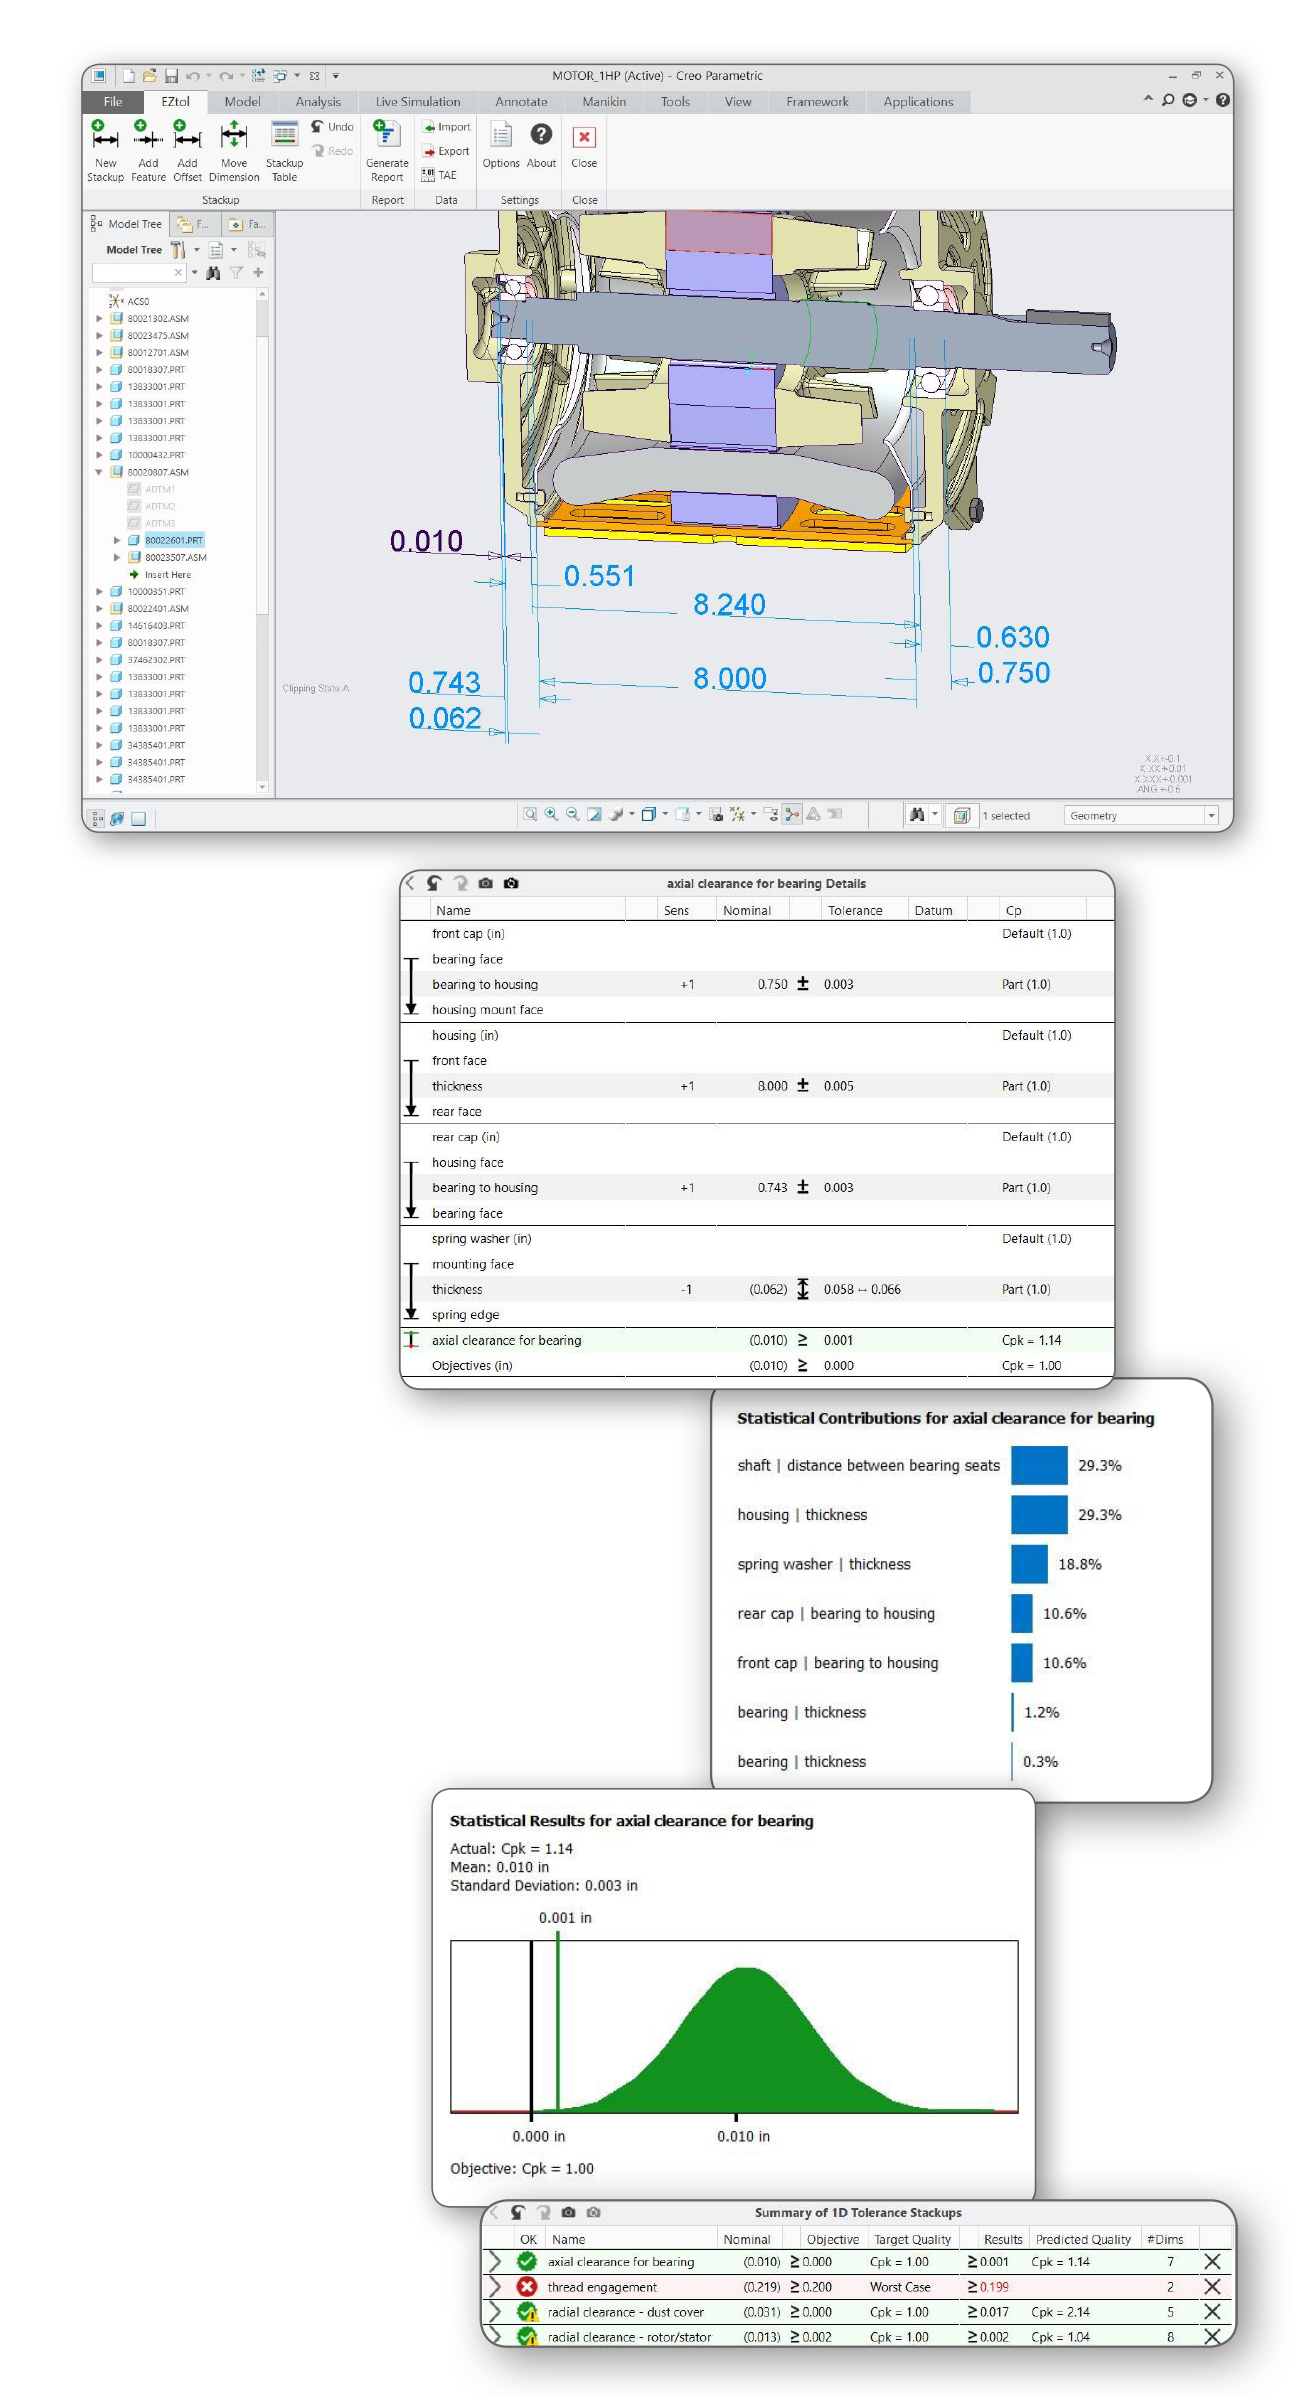Click the binoculars find icon in Model Tree
1308x2396 pixels.
[213, 273]
